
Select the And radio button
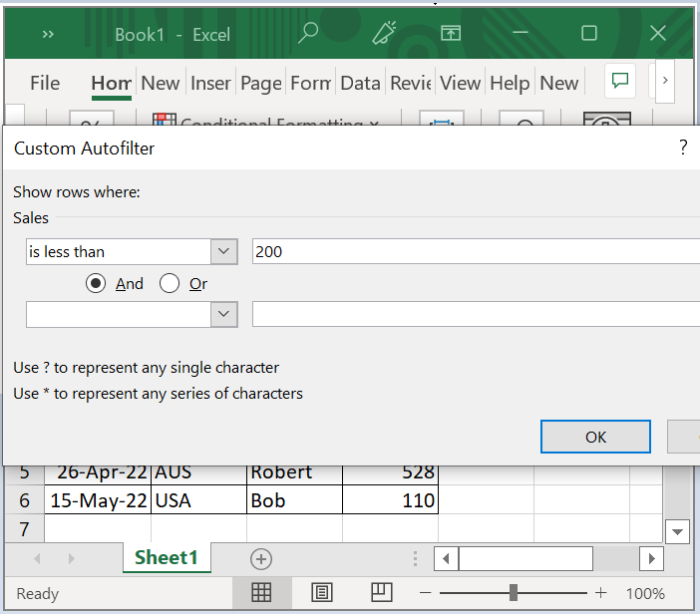coord(96,284)
